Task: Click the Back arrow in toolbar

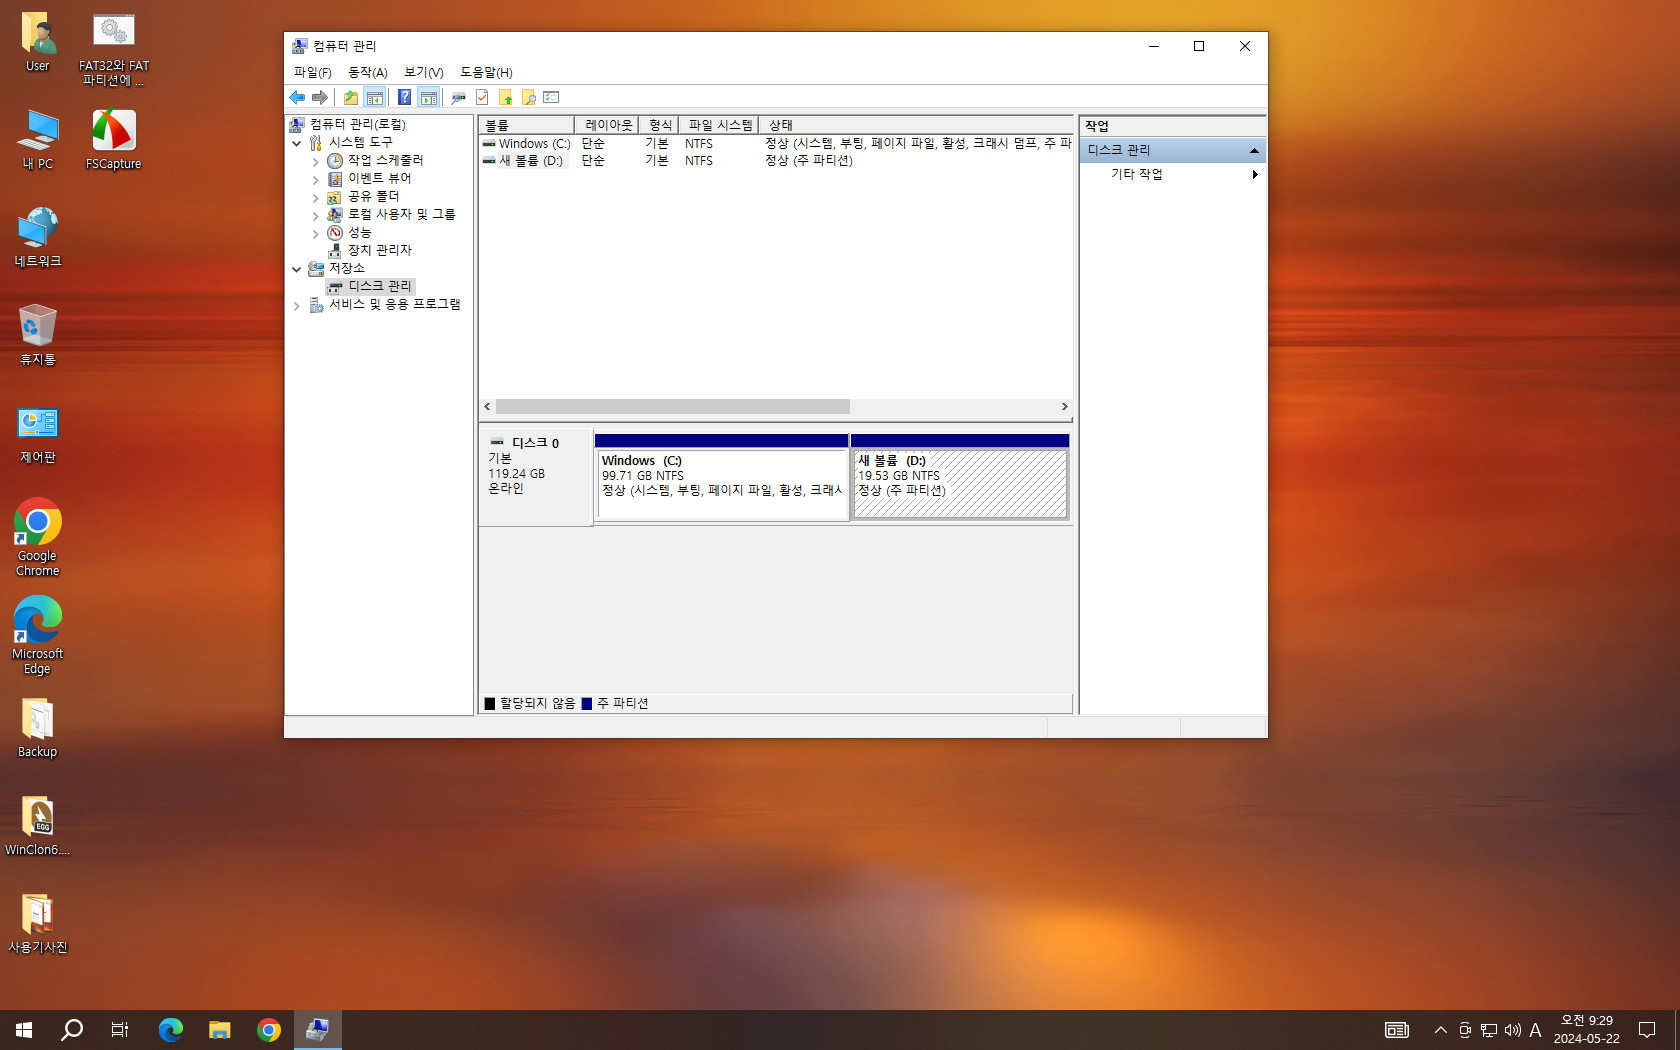Action: 297,97
